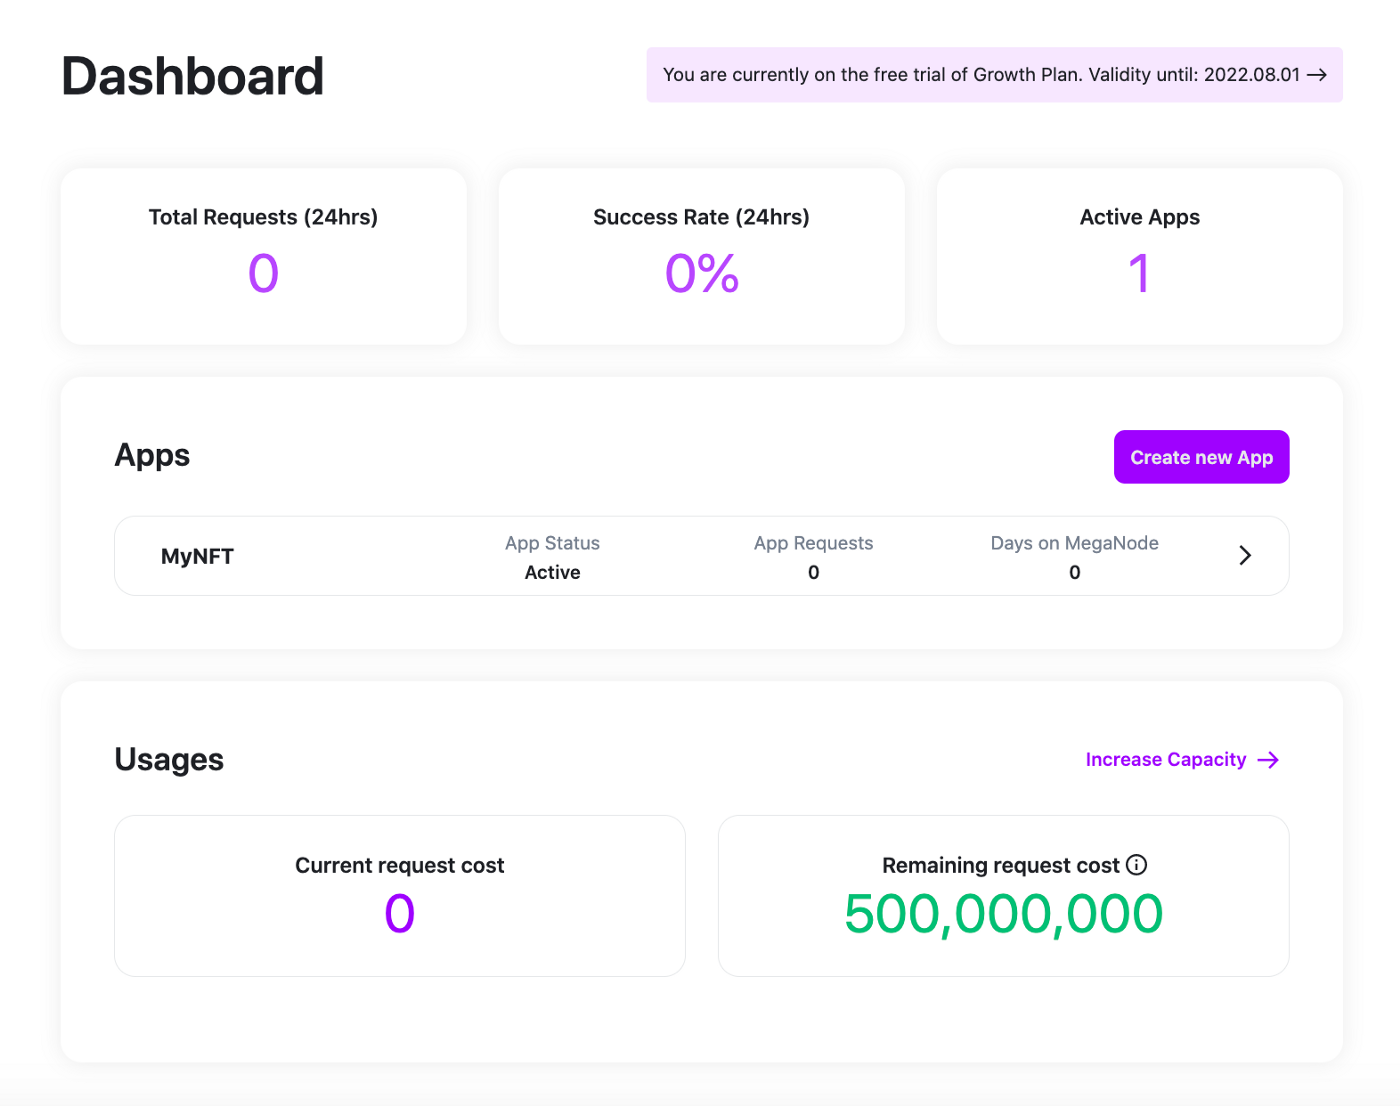Click the App Requests label in the MyNFT row

[813, 543]
